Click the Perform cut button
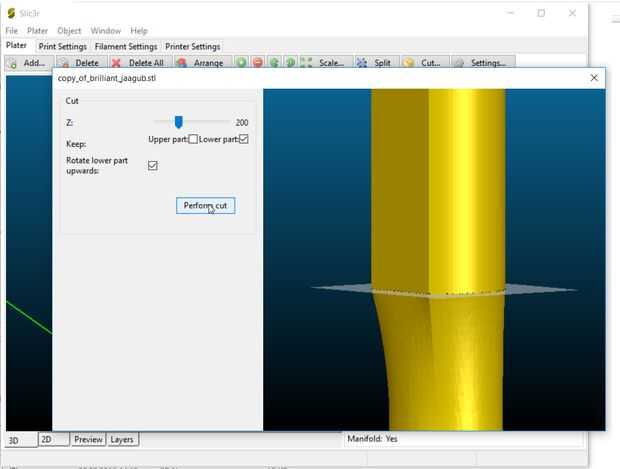Viewport: 620px width, 469px height. (206, 206)
